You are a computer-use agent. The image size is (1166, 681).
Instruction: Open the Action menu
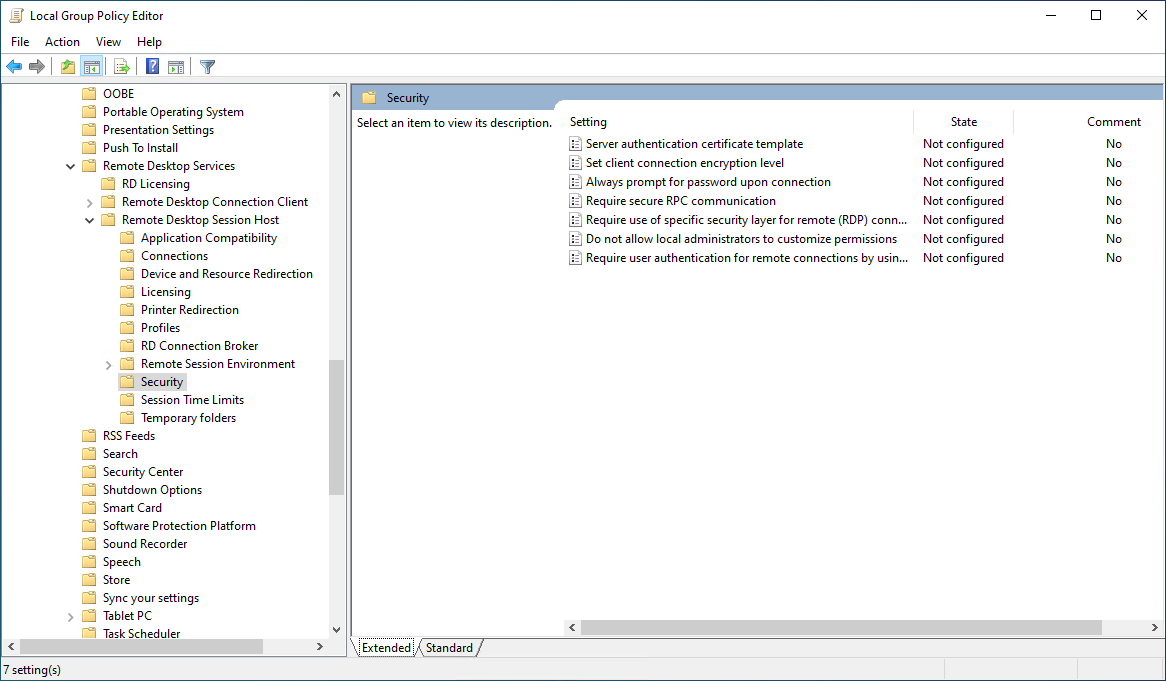pyautogui.click(x=62, y=42)
